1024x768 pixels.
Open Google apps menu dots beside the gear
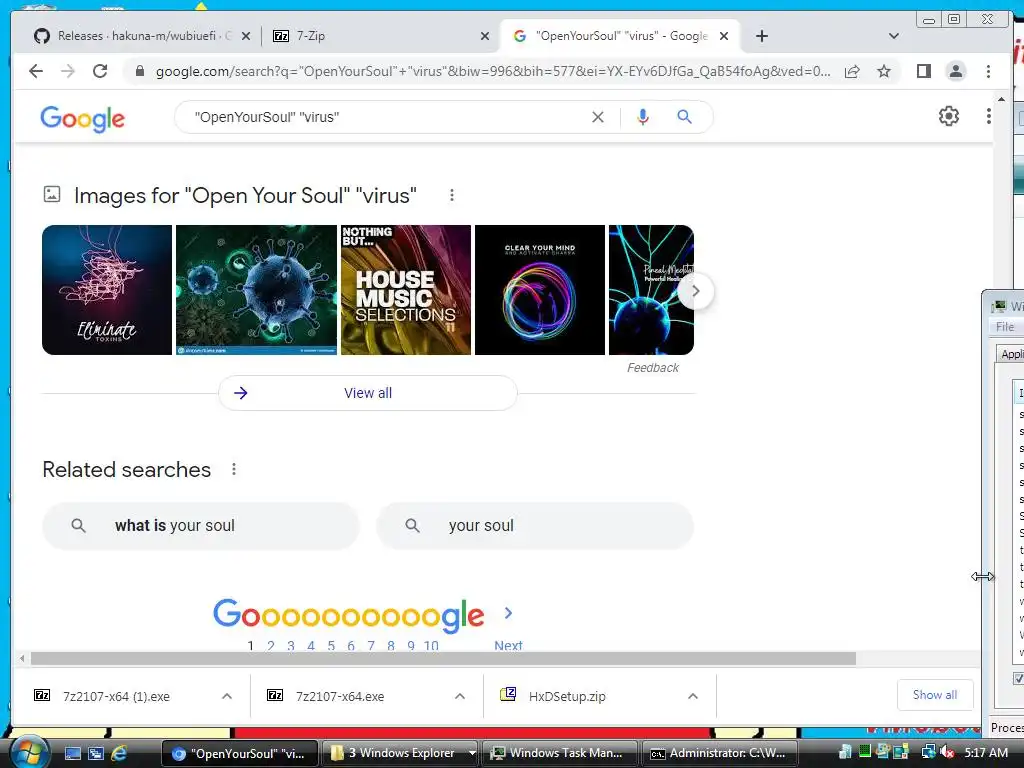coord(988,116)
